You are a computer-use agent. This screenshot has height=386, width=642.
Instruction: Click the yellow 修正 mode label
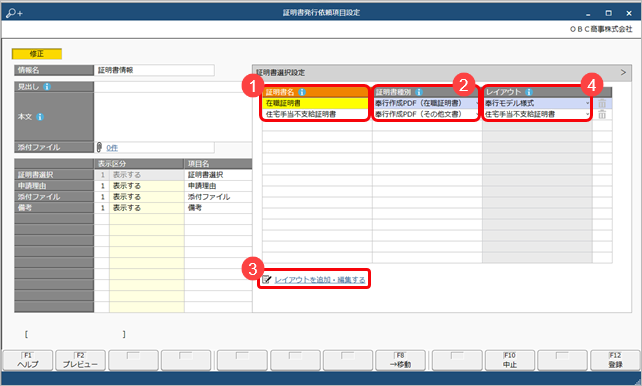click(37, 54)
